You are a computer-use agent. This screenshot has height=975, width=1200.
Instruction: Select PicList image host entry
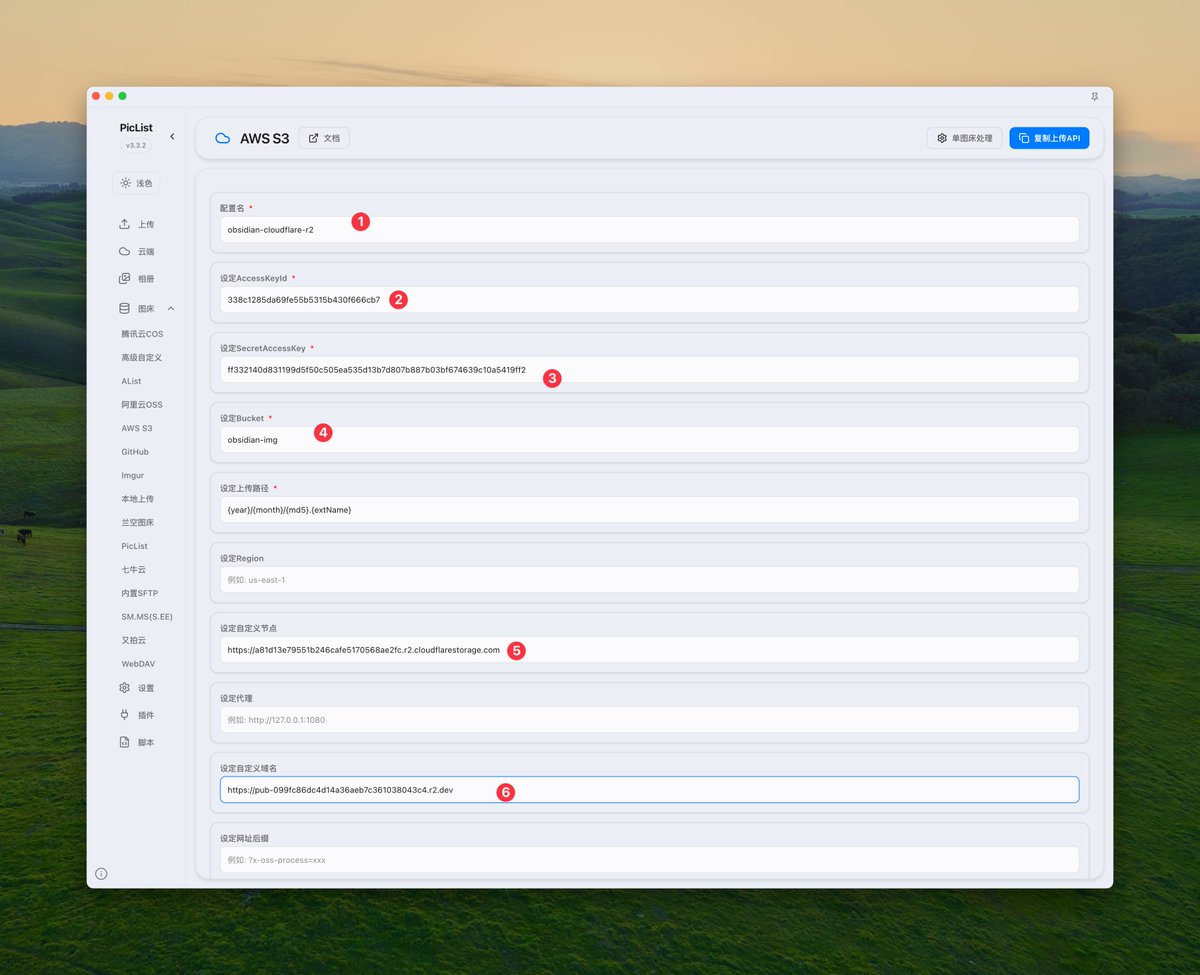click(x=134, y=546)
